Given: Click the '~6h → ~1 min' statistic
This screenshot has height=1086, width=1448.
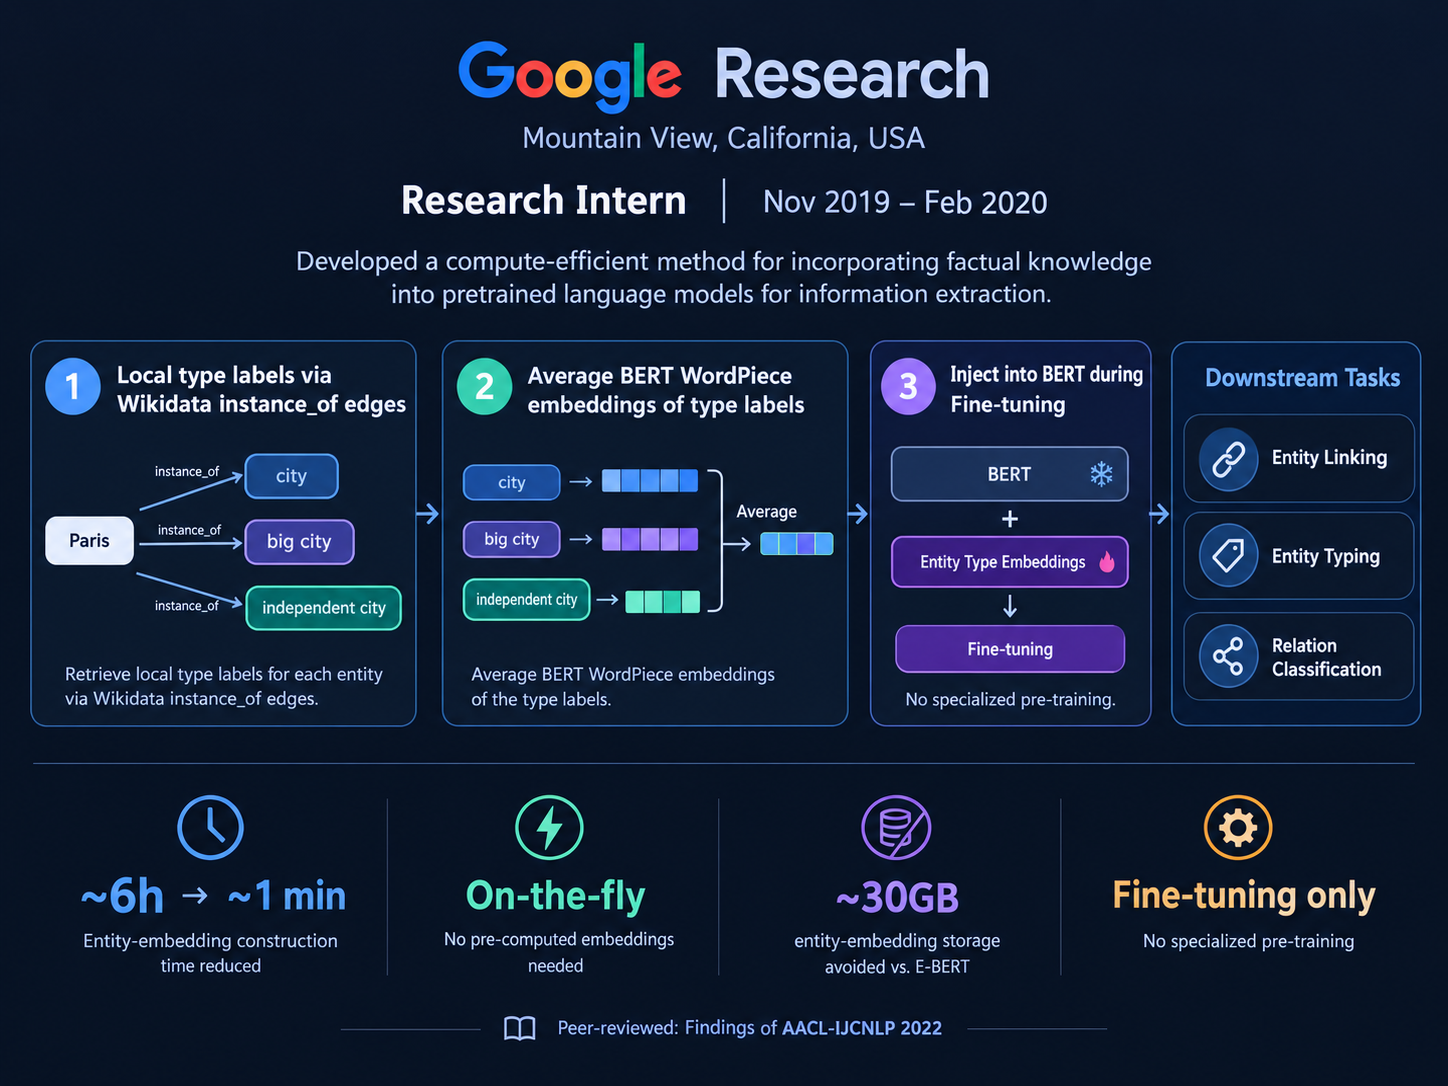Looking at the screenshot, I should point(213,896).
